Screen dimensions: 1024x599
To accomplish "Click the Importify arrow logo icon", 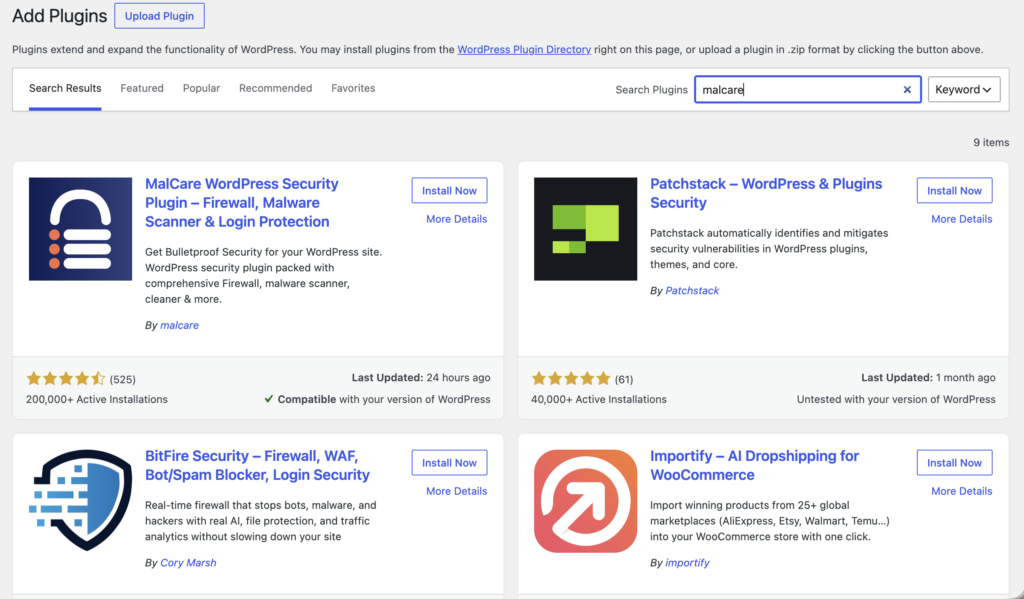I will coord(585,501).
